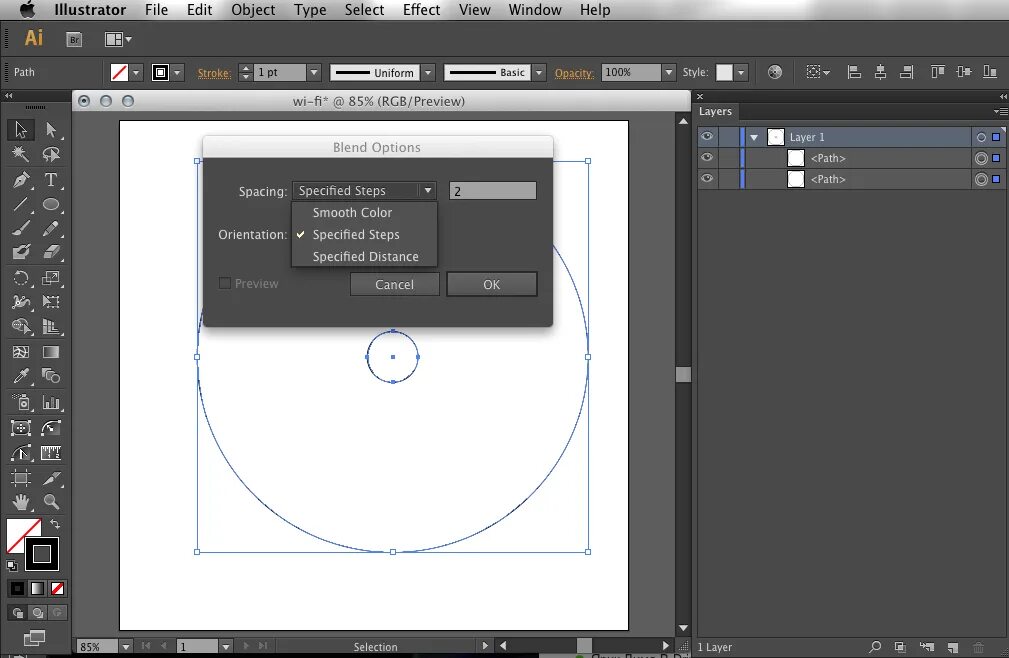Image resolution: width=1009 pixels, height=658 pixels.
Task: Set color mode to None button
Action: 57,589
